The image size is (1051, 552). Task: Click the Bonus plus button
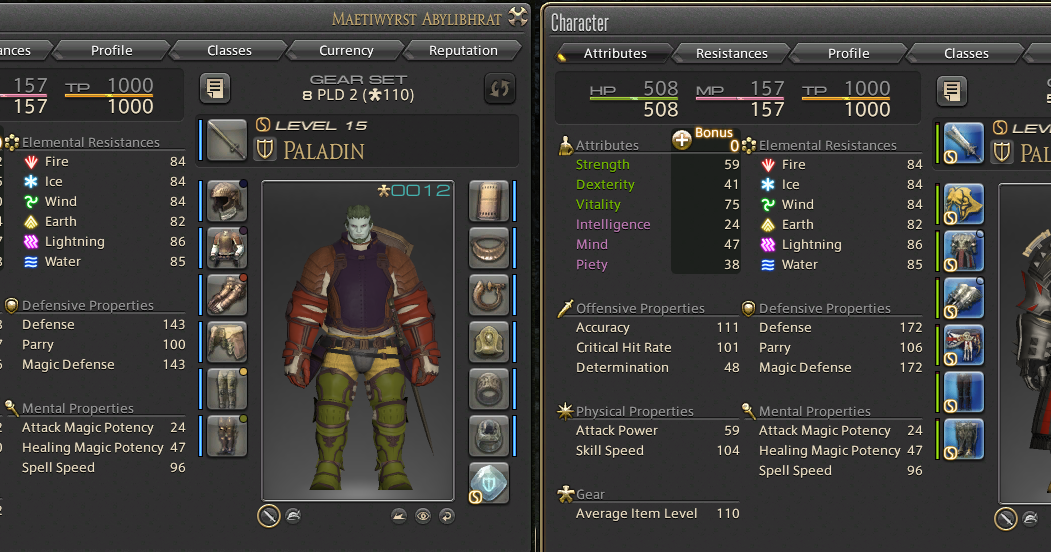[682, 139]
